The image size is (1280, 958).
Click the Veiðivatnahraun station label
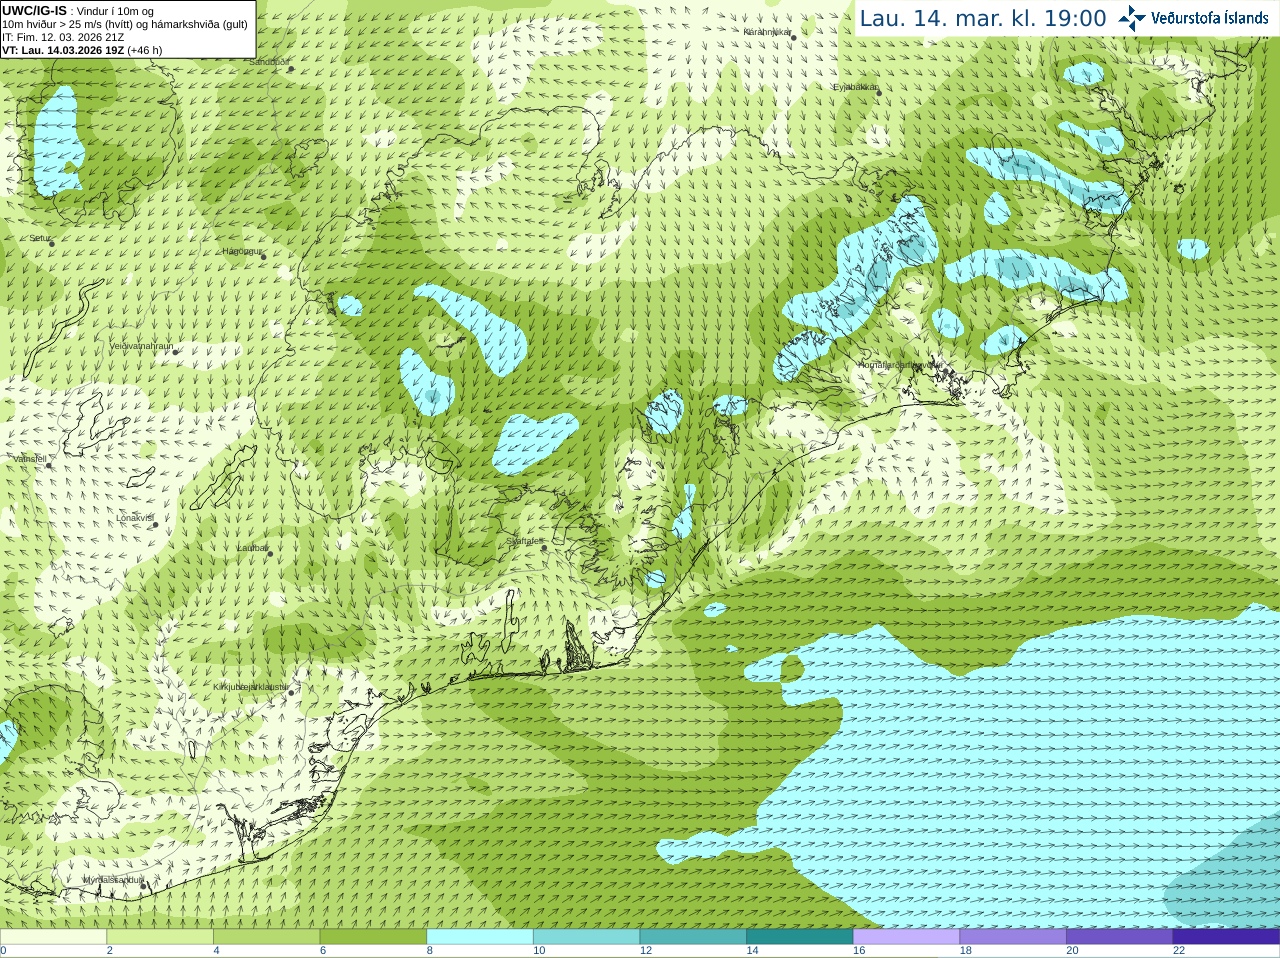(141, 346)
